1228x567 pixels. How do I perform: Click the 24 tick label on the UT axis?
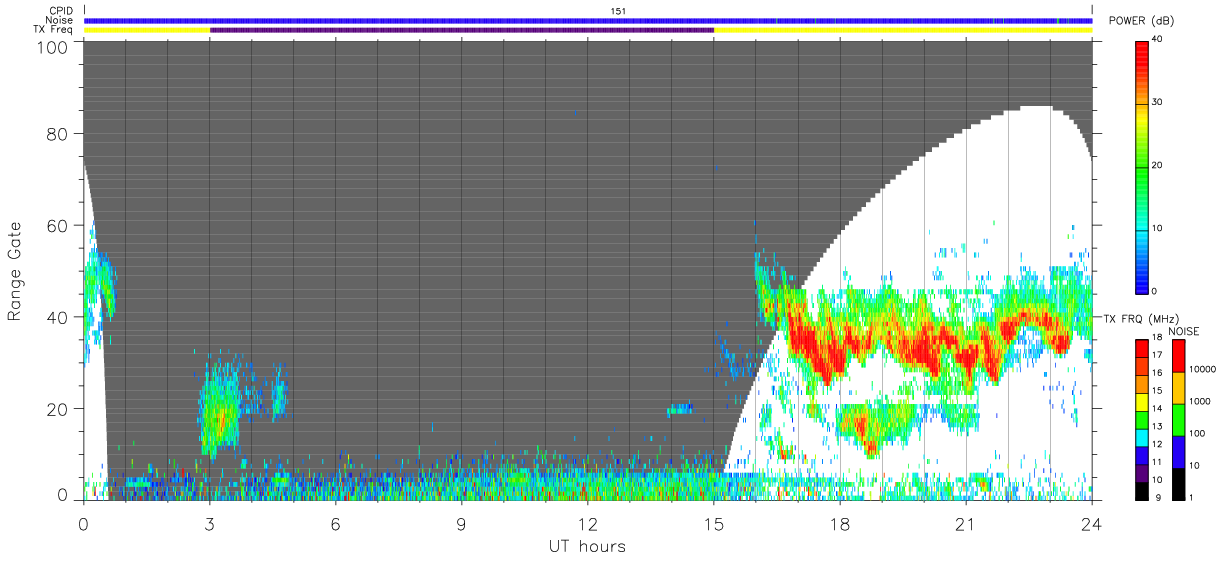(x=1092, y=524)
